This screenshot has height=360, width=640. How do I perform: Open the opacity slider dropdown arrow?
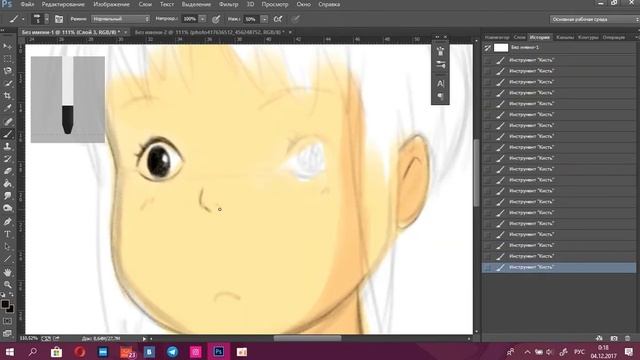(x=202, y=19)
